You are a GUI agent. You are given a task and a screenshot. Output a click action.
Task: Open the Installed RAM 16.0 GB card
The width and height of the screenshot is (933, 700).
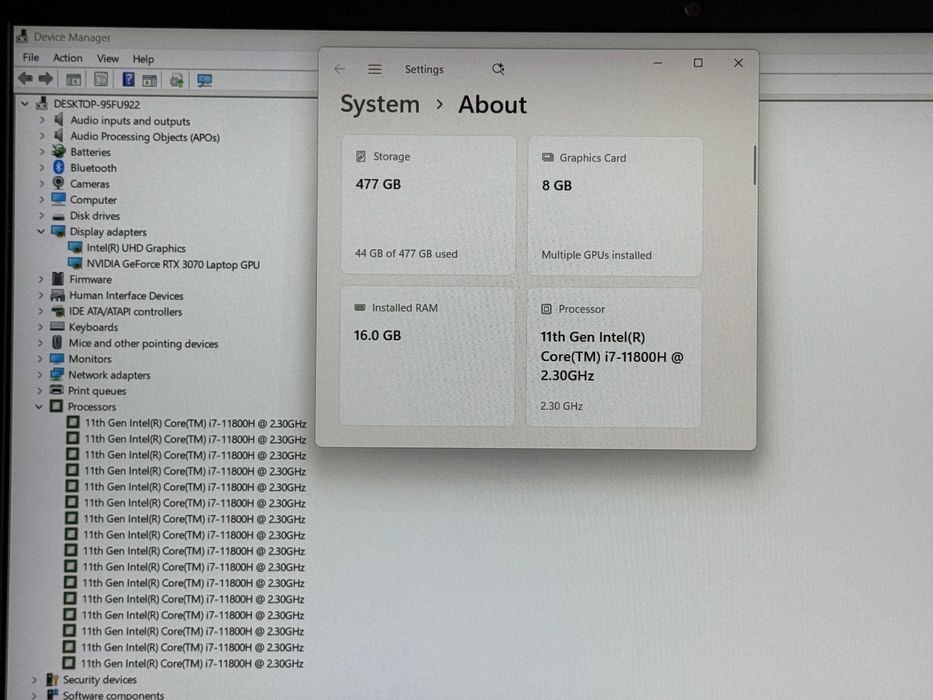(x=427, y=356)
